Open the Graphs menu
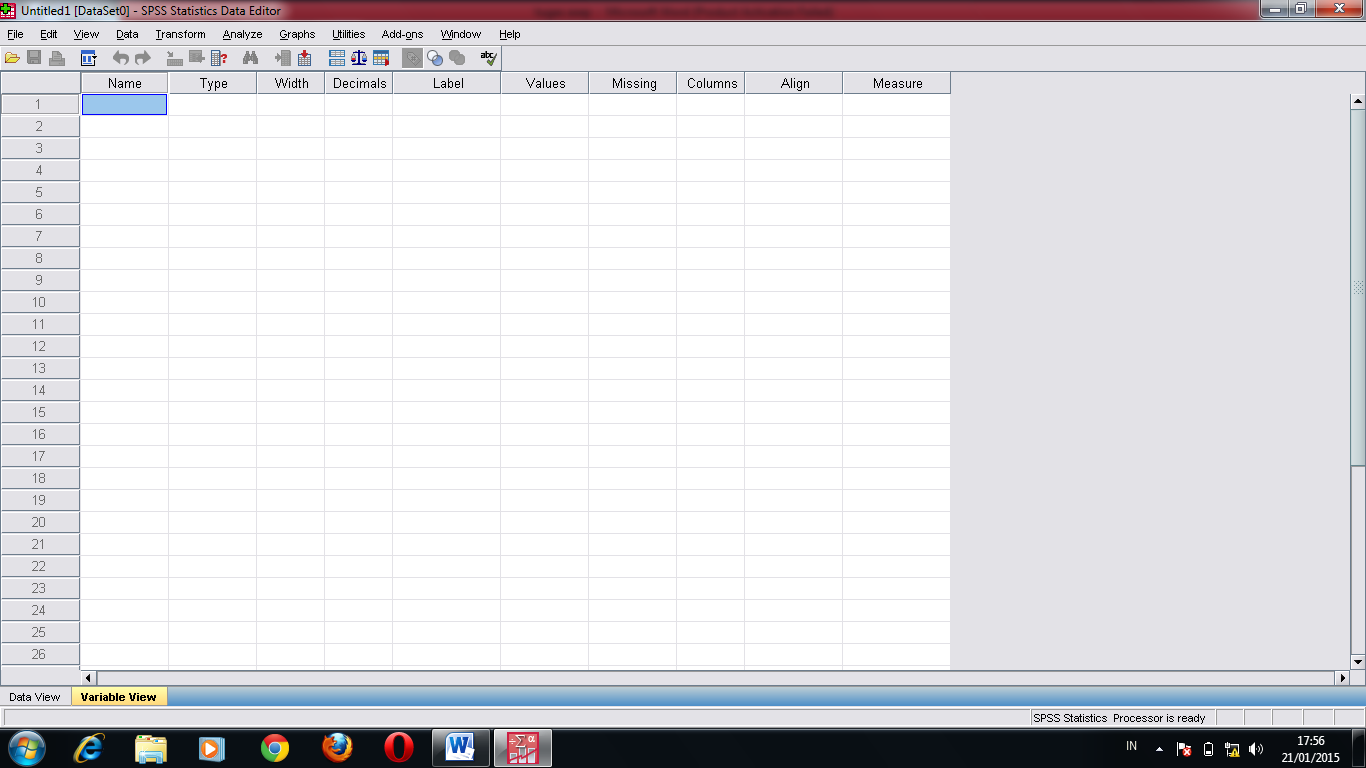The image size is (1366, 768). pyautogui.click(x=297, y=34)
